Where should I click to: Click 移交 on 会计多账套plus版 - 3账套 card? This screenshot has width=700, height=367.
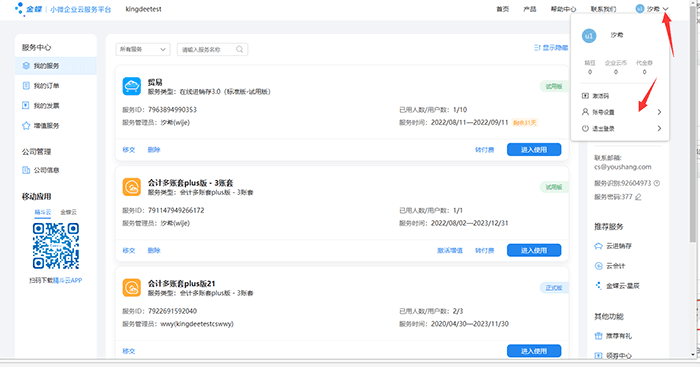tap(129, 251)
